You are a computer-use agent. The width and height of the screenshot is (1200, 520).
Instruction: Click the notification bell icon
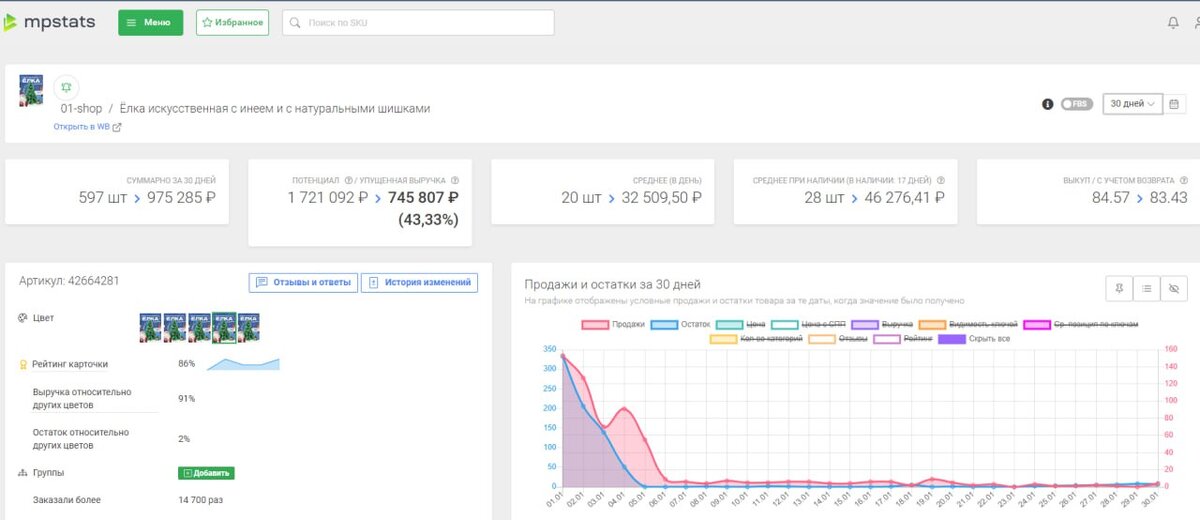(1173, 23)
